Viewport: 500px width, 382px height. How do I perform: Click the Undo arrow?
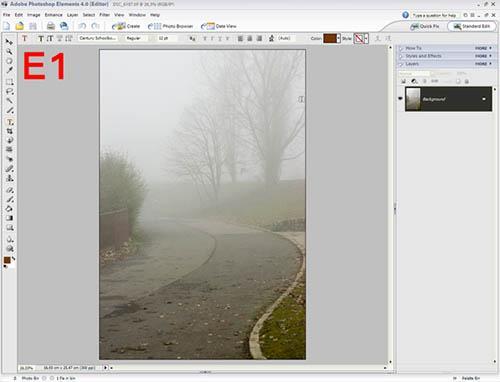click(x=82, y=26)
